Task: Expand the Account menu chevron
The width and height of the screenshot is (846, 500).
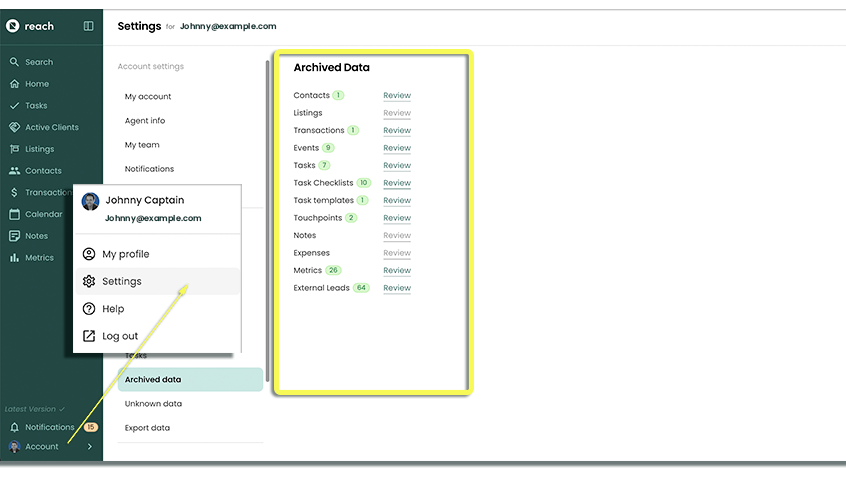Action: (x=90, y=447)
